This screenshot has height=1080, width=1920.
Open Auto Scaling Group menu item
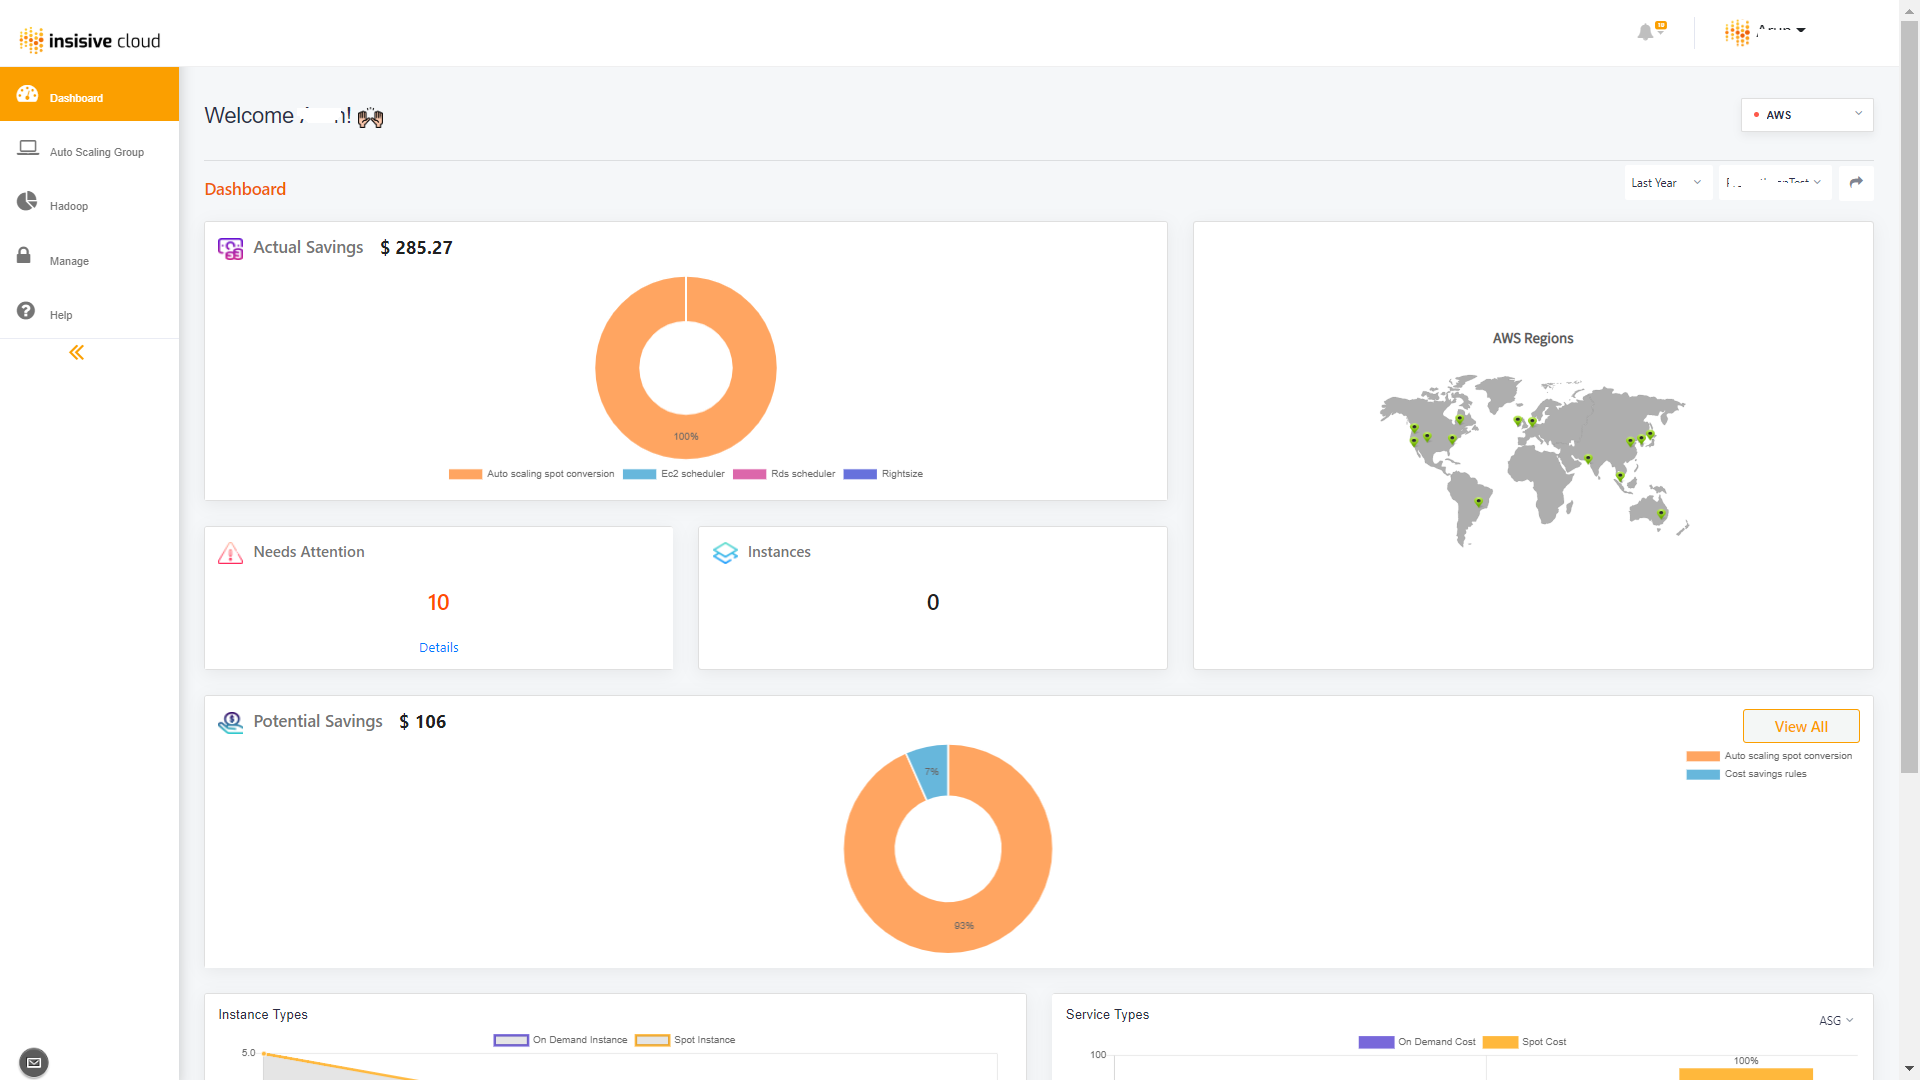click(96, 152)
